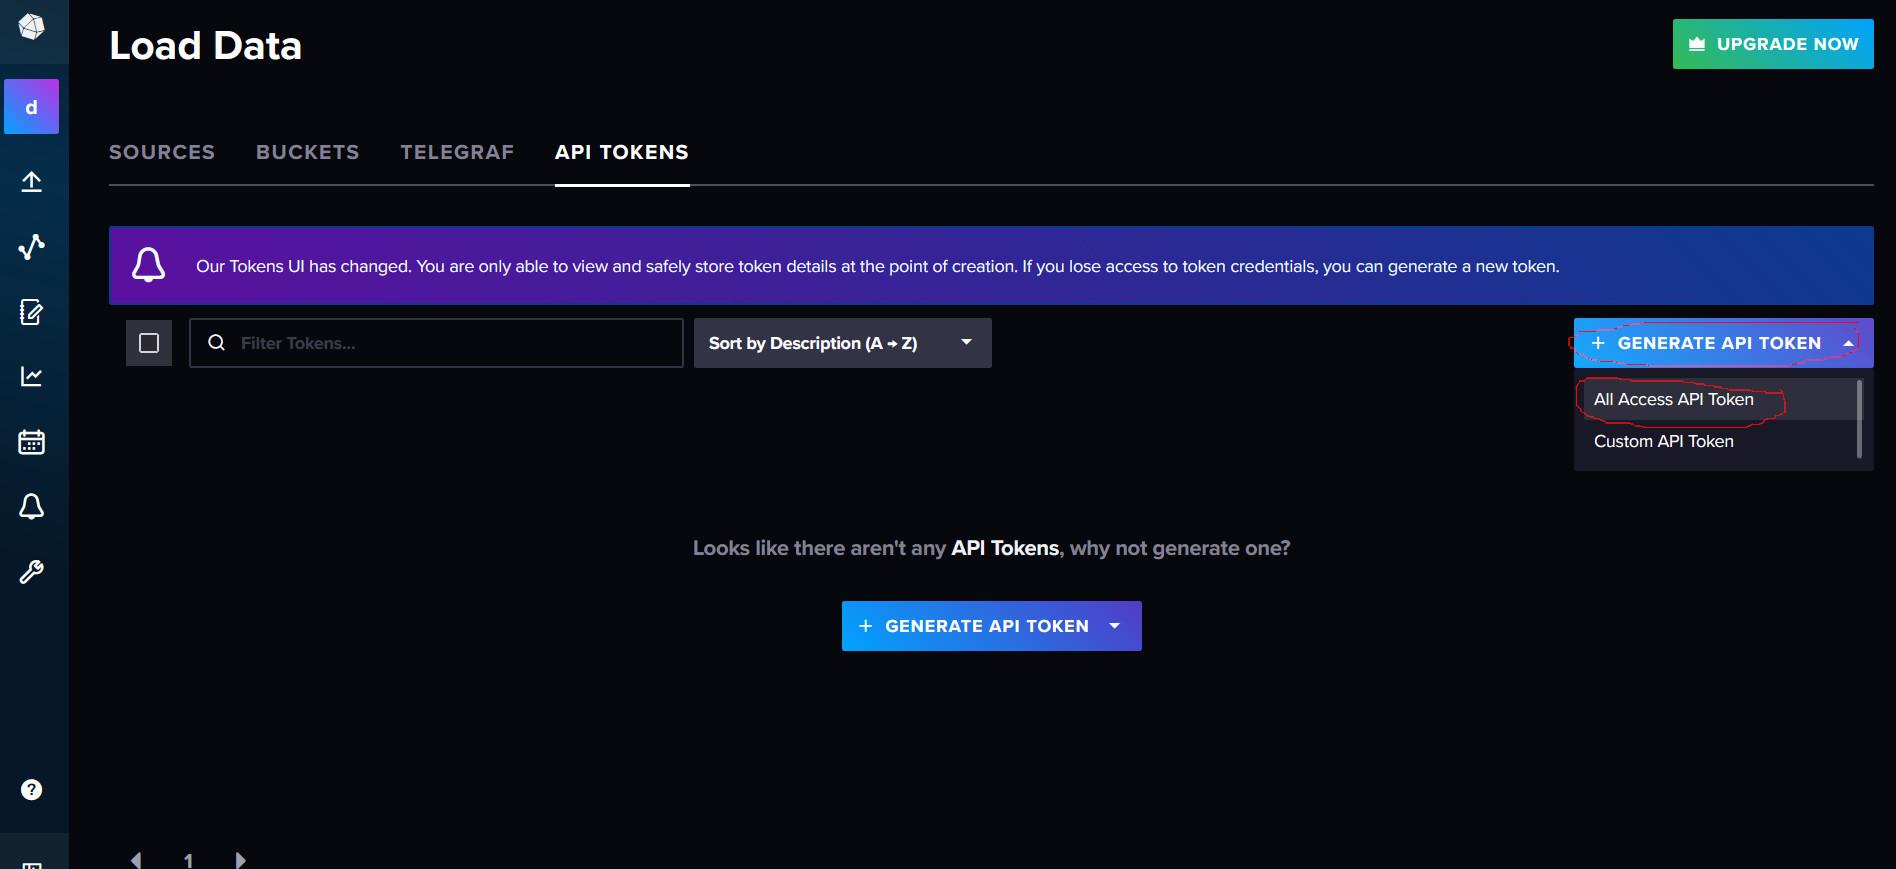Click the InfluxDB logo icon
The width and height of the screenshot is (1896, 869).
coord(32,27)
